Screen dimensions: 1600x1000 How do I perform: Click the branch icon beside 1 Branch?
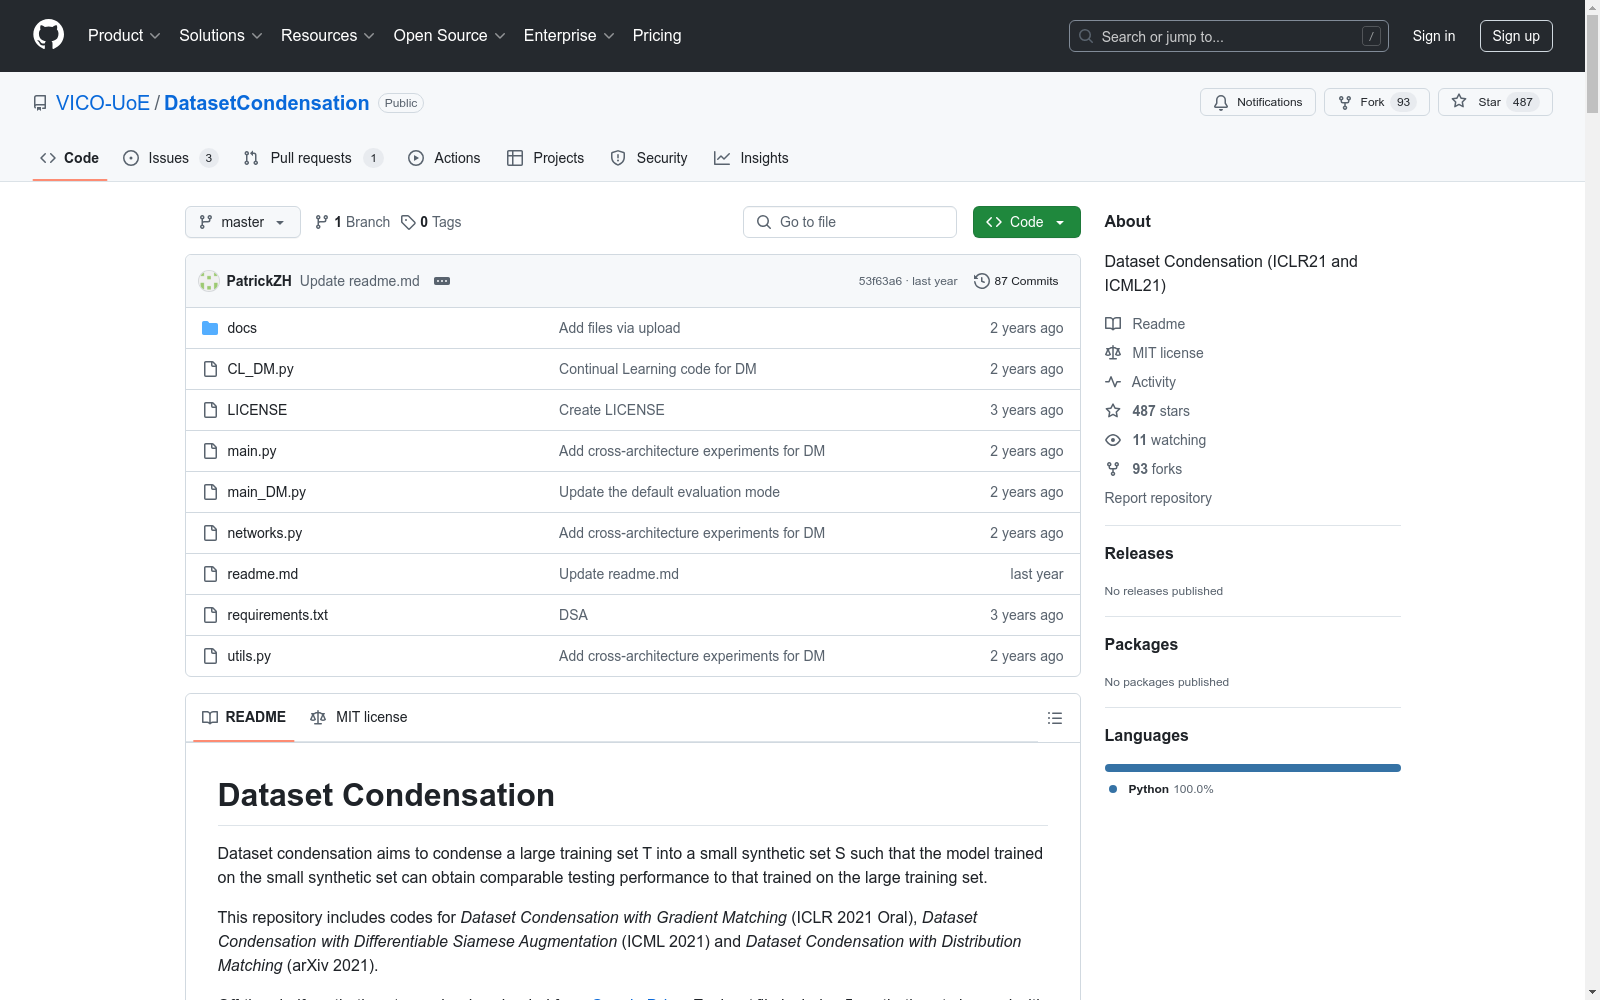point(322,222)
